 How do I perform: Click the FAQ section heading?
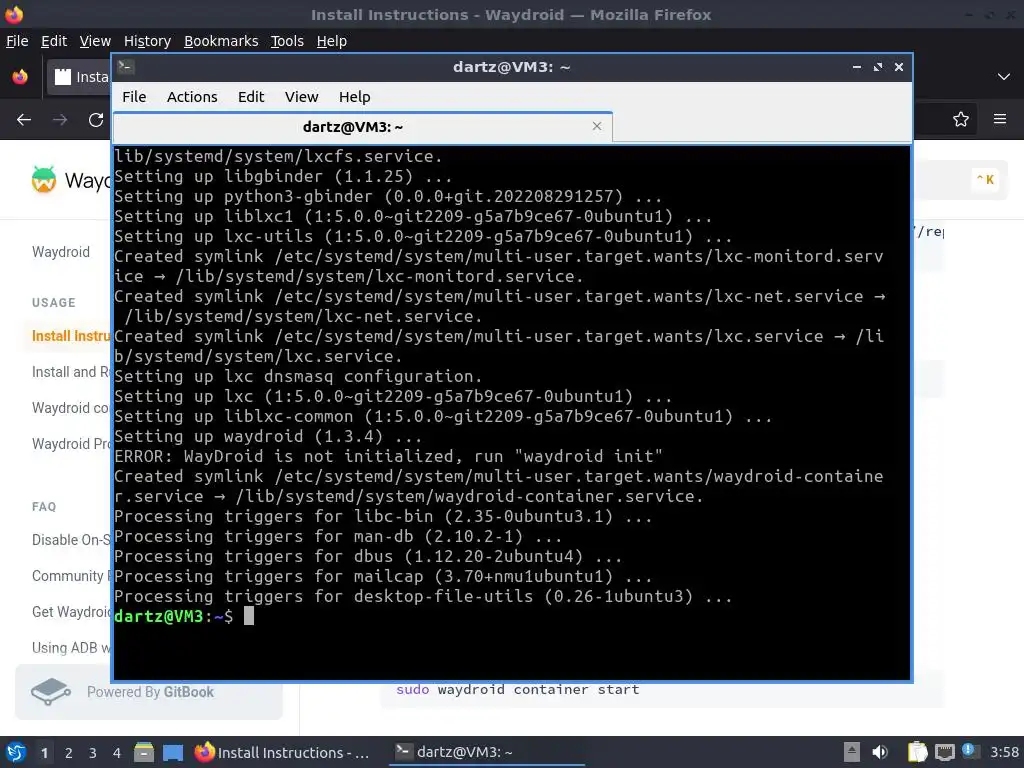pos(44,506)
